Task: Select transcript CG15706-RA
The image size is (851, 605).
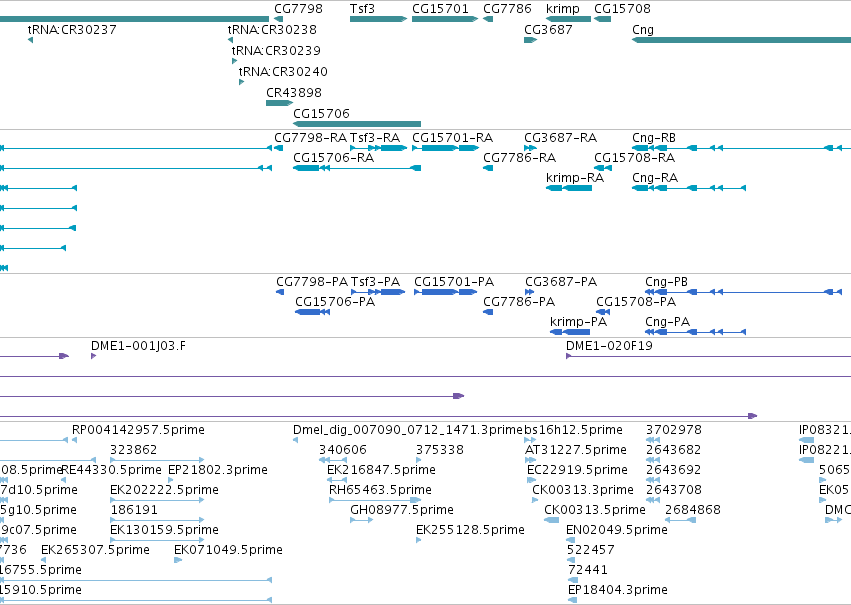Action: [333, 158]
